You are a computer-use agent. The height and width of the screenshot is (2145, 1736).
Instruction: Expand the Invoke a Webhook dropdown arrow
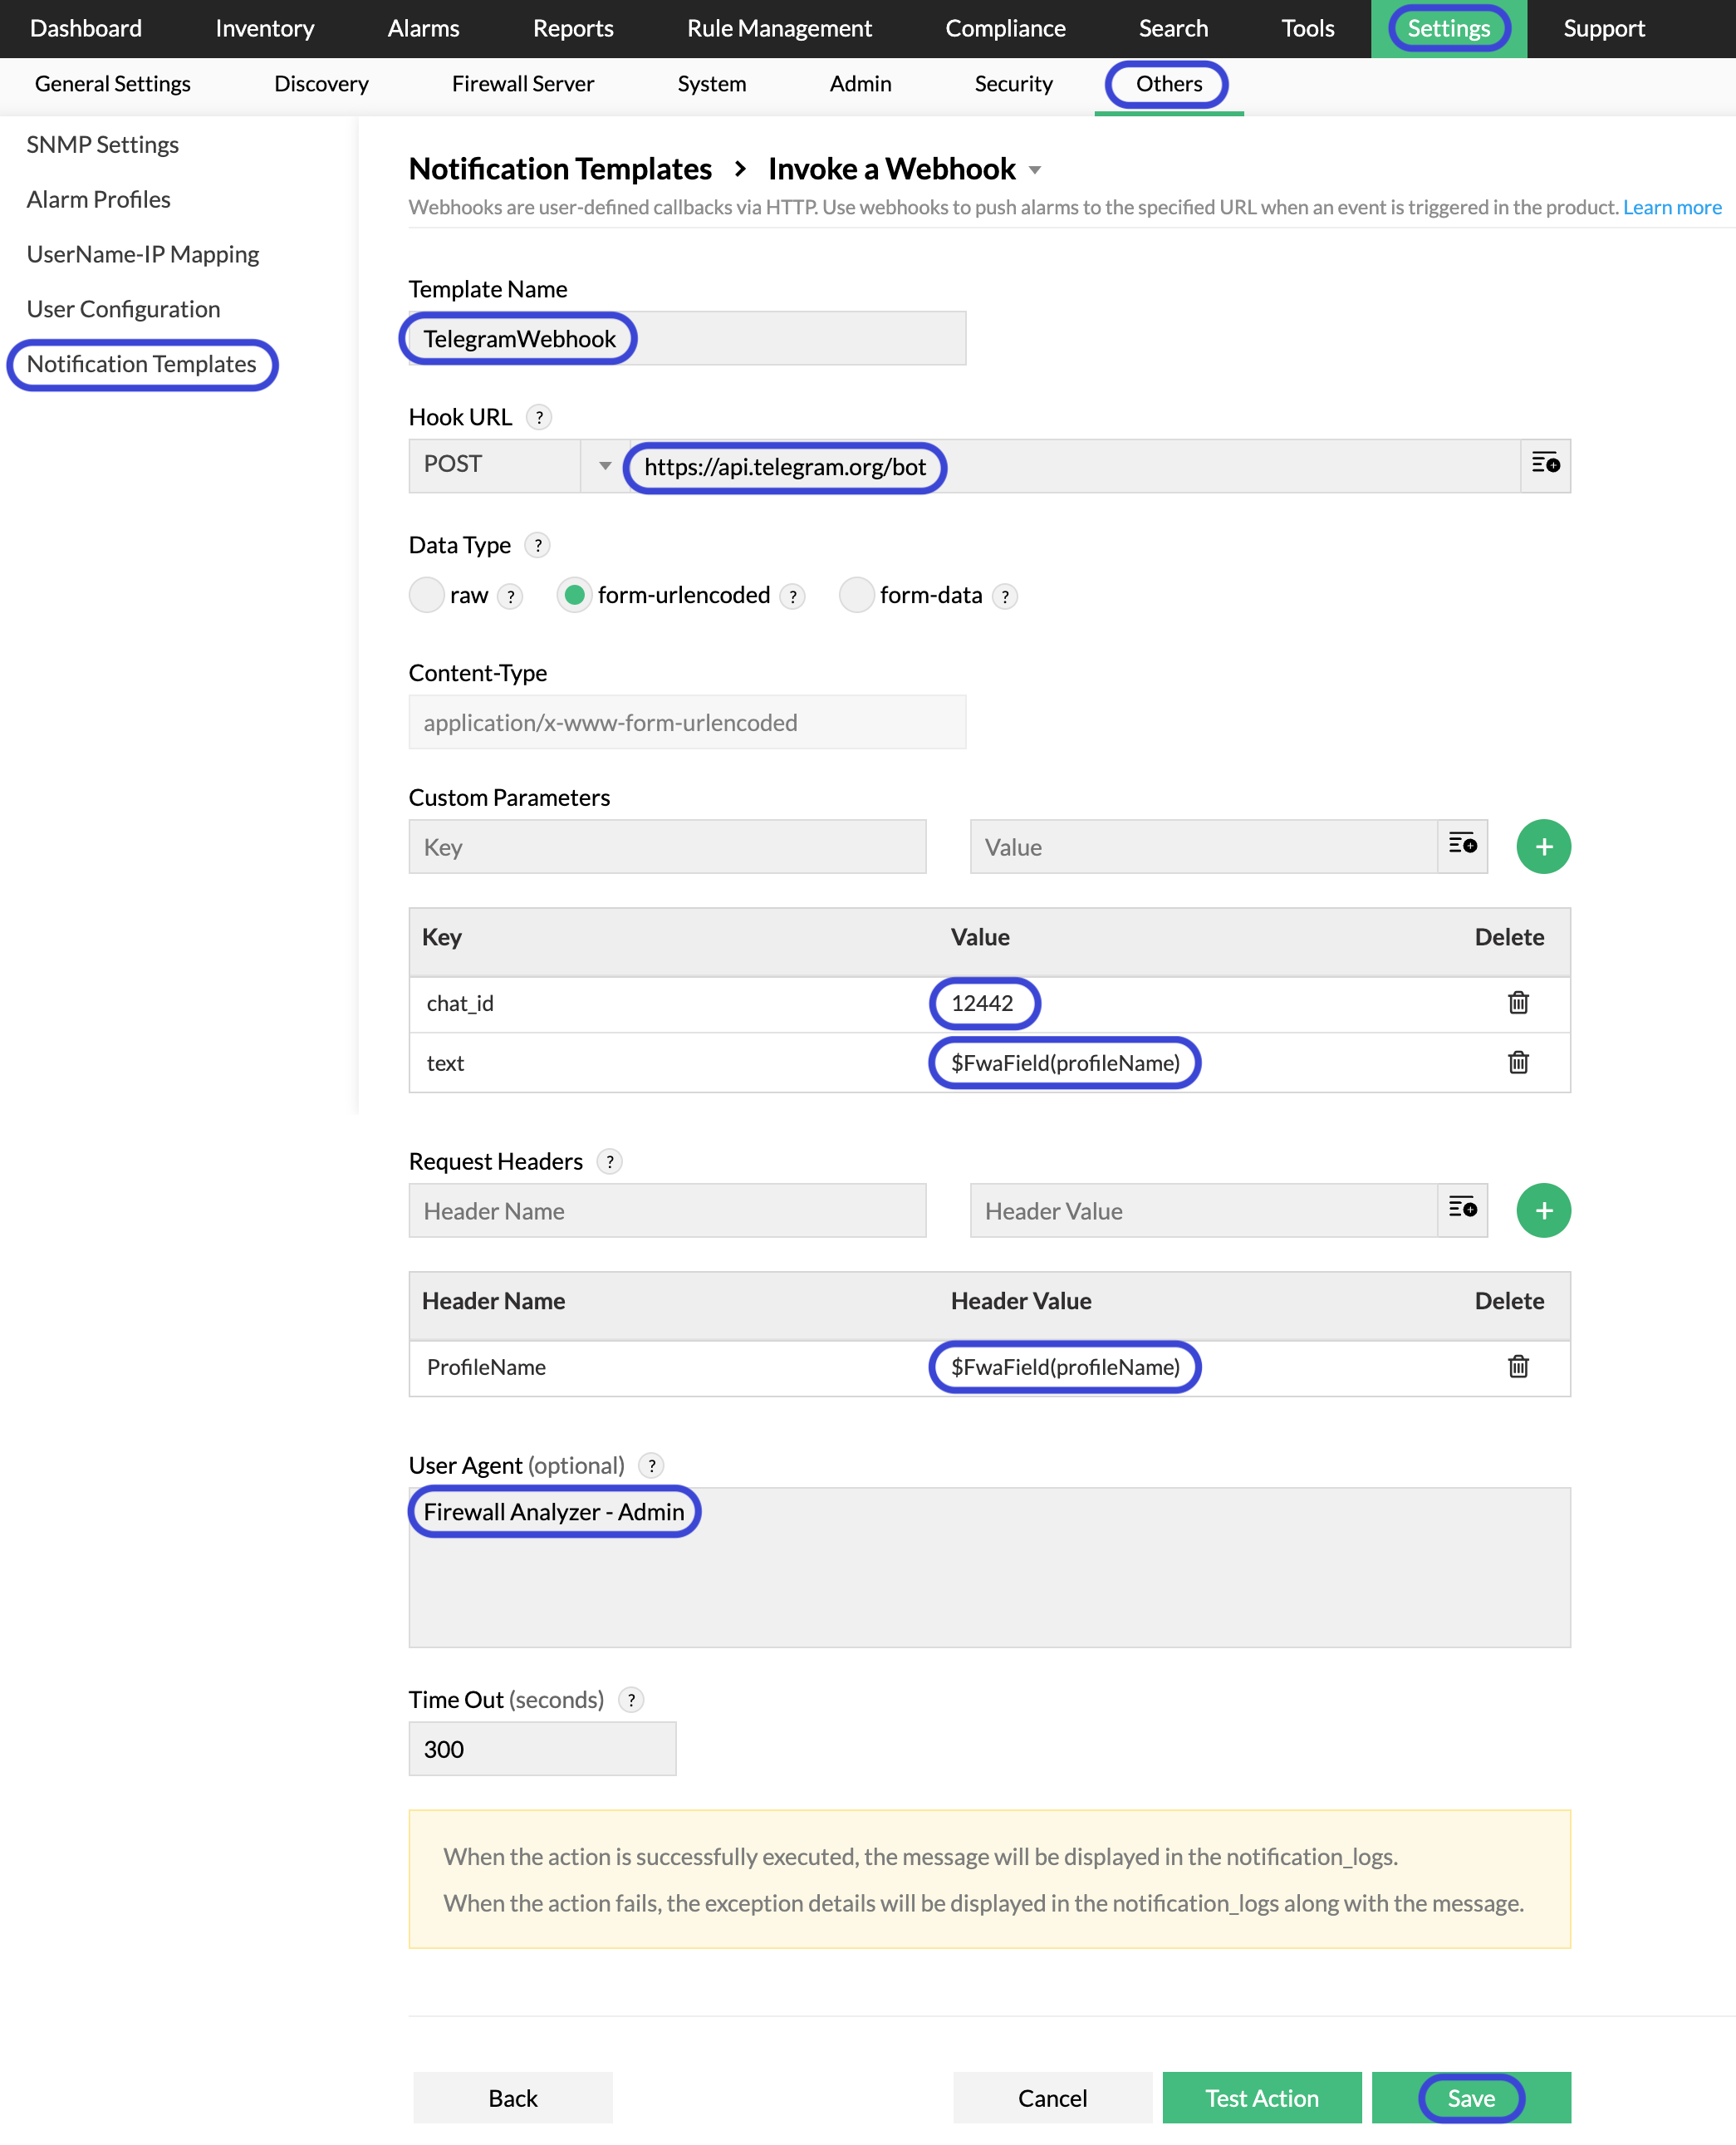click(1035, 170)
